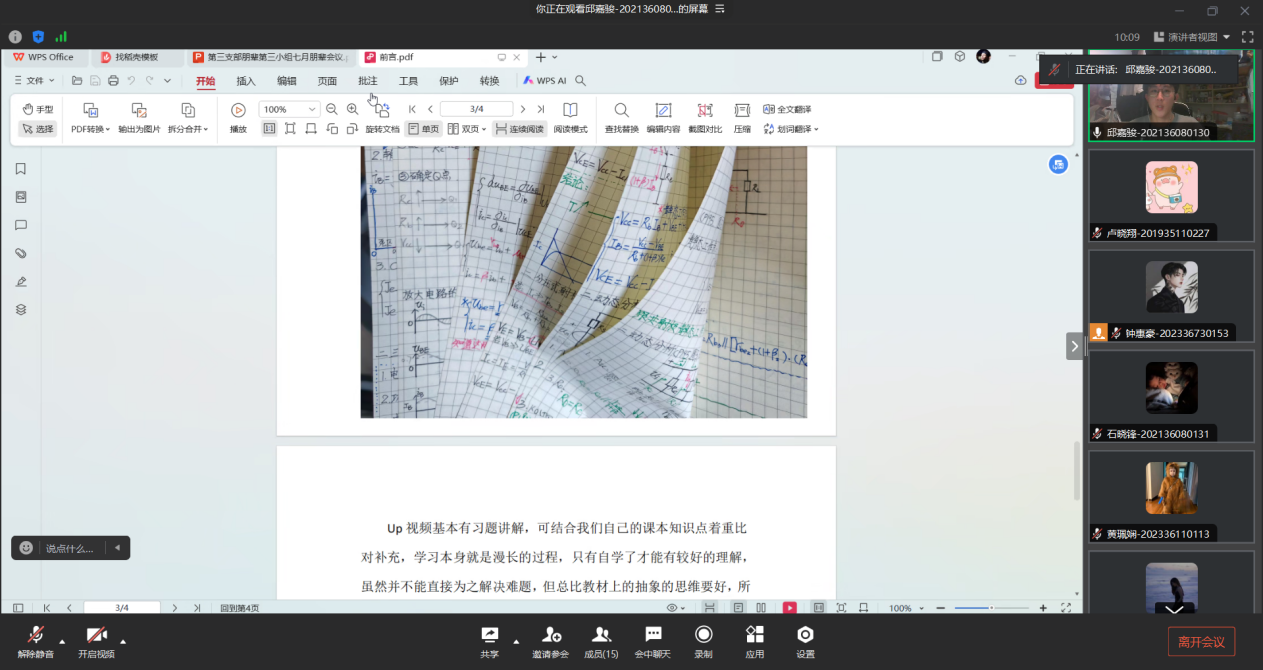Switch to 编辑 ribbon tab
Screen dimensions: 1263x670
click(287, 81)
